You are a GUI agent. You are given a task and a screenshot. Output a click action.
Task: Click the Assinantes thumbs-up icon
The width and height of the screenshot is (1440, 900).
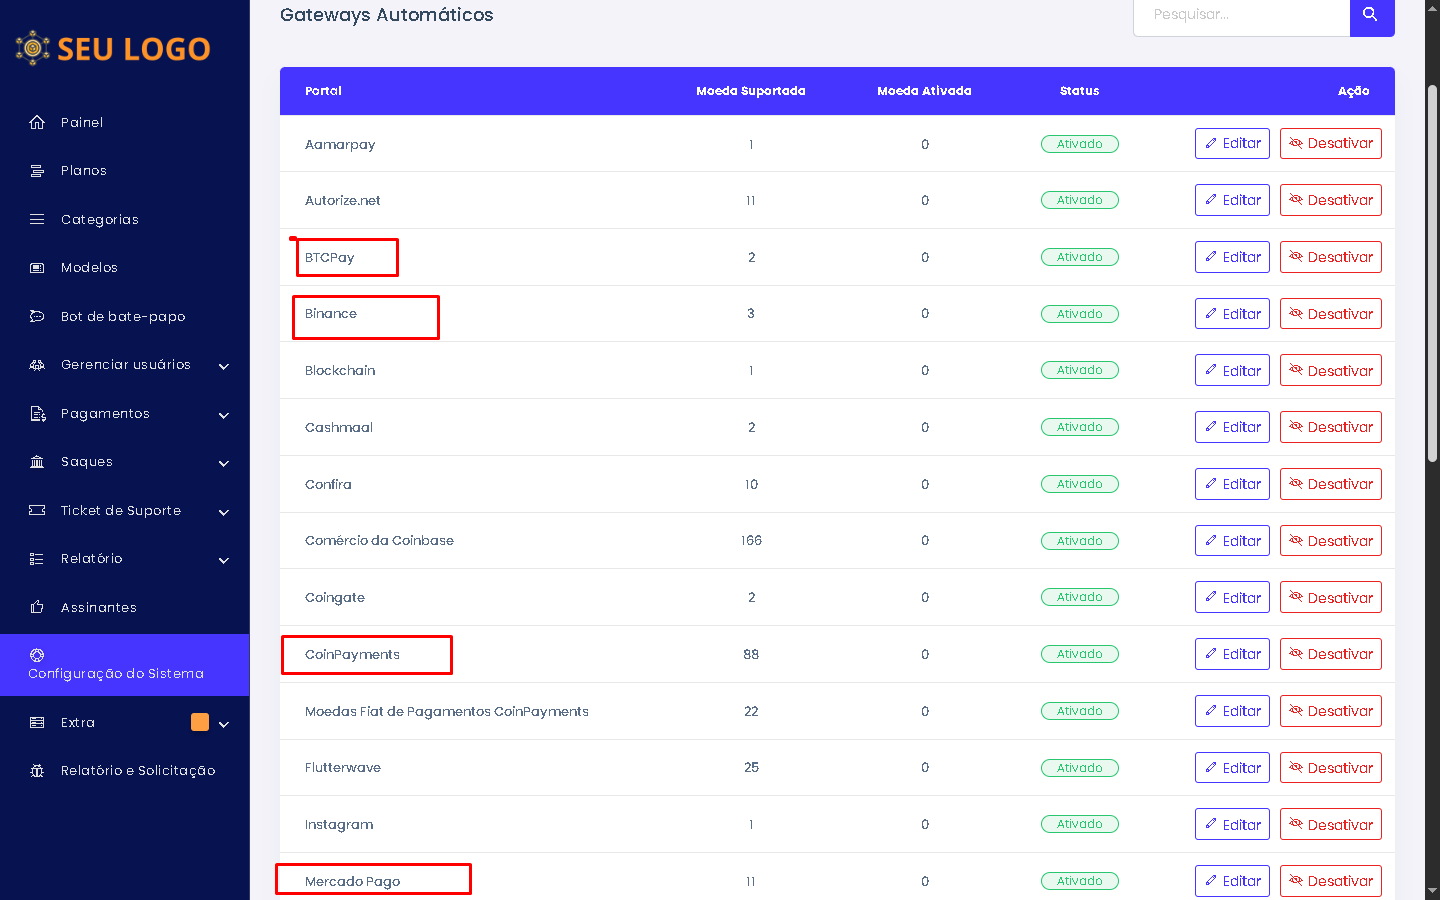37,607
